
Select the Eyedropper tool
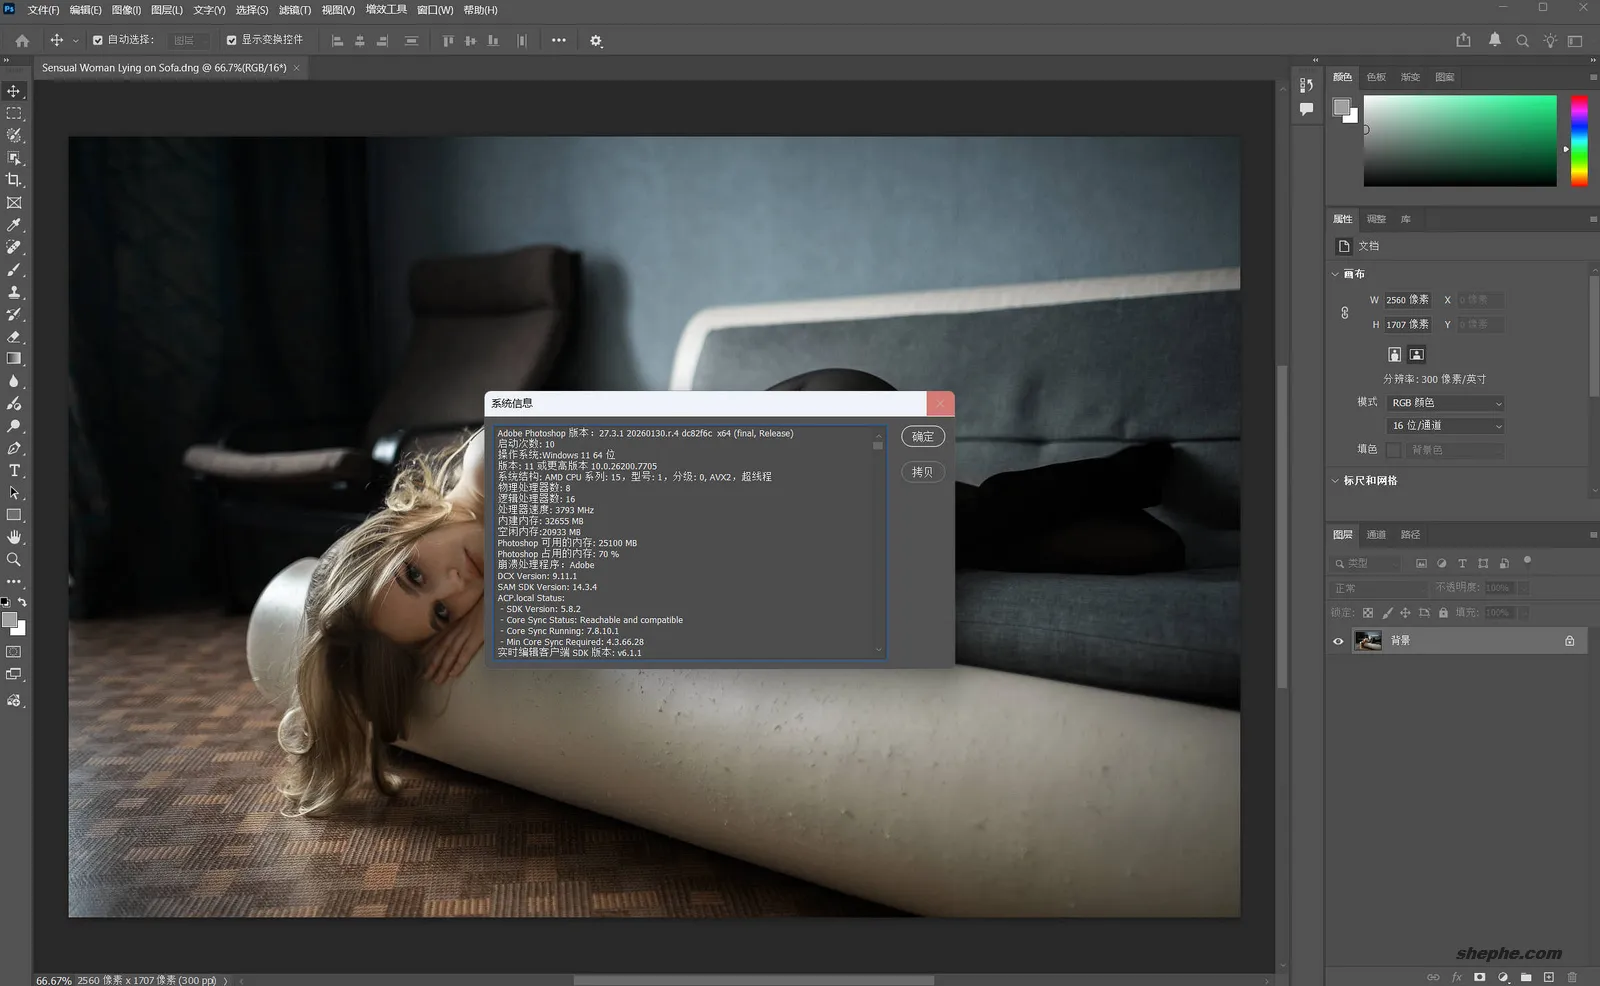point(13,224)
